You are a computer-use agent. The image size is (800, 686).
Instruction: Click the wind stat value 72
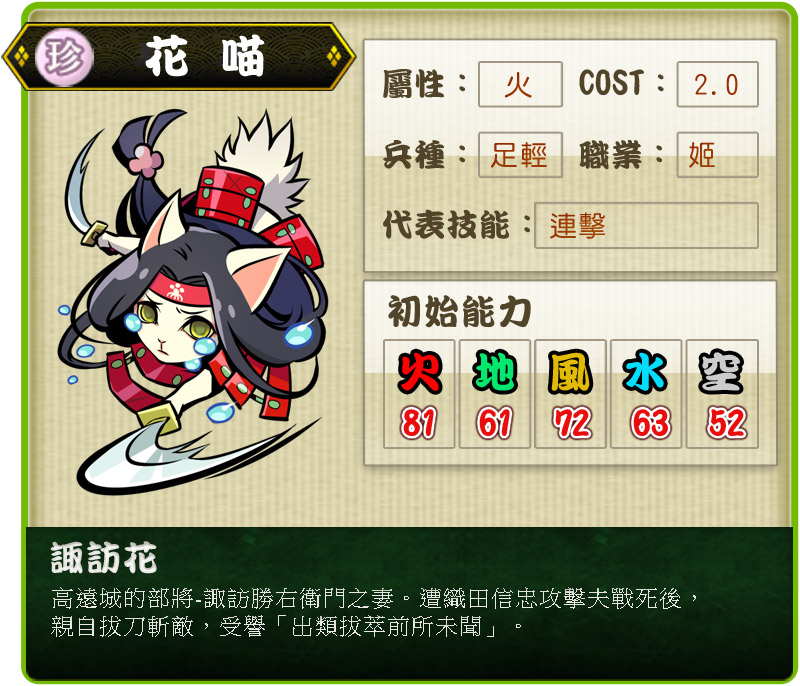coord(570,423)
